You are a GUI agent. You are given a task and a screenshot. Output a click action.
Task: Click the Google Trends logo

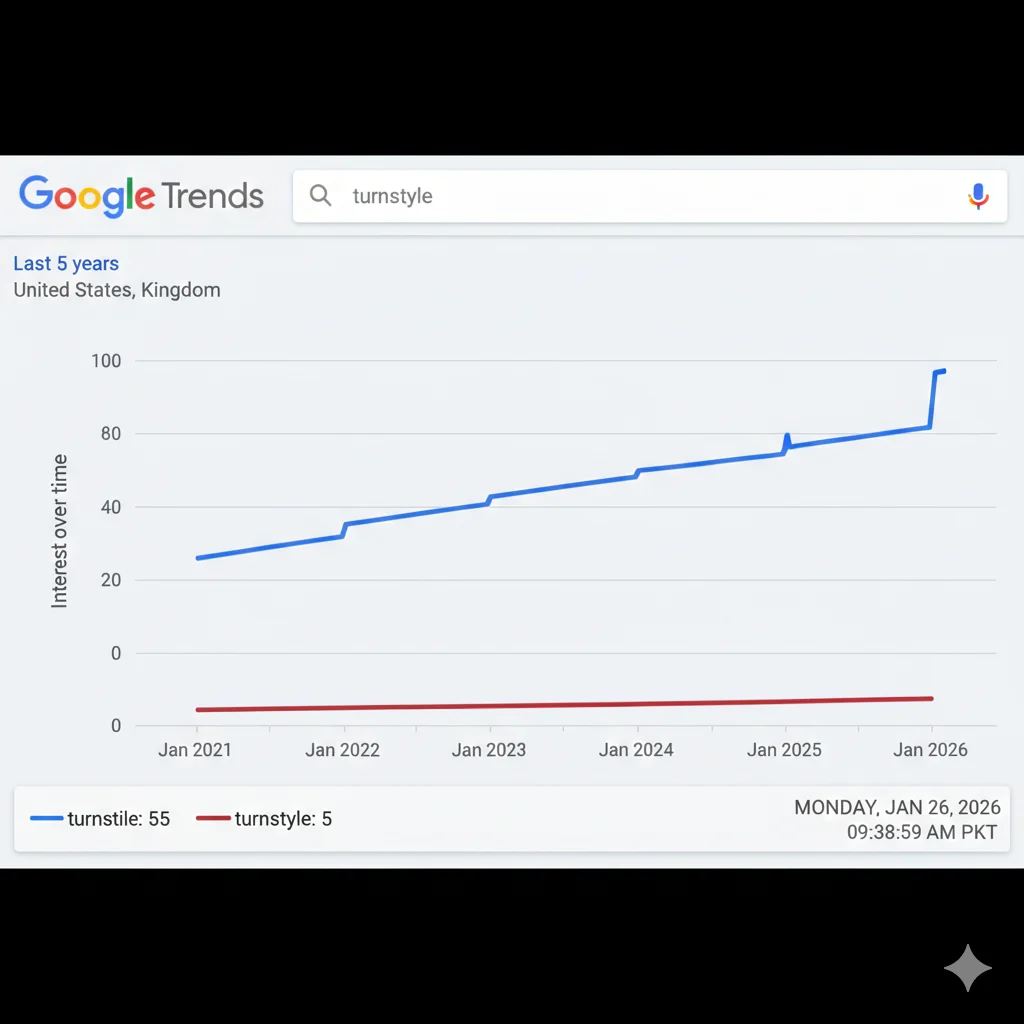(141, 196)
